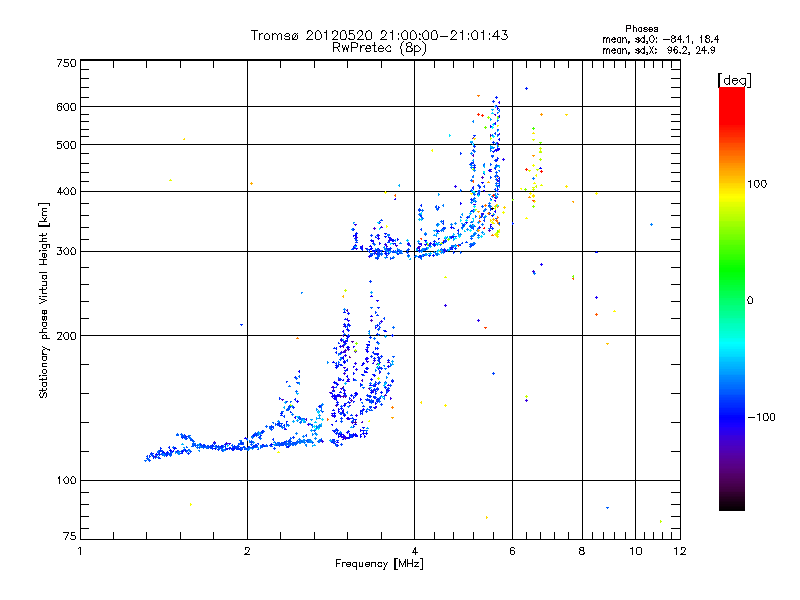Click the y-axis tick label '750'
This screenshot has width=800, height=600.
click(x=66, y=63)
